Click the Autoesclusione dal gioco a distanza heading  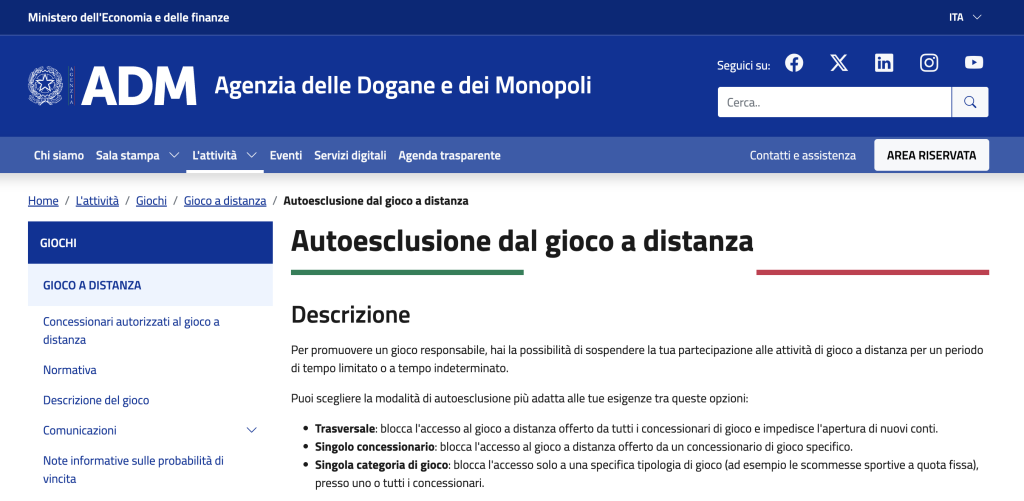click(x=522, y=241)
